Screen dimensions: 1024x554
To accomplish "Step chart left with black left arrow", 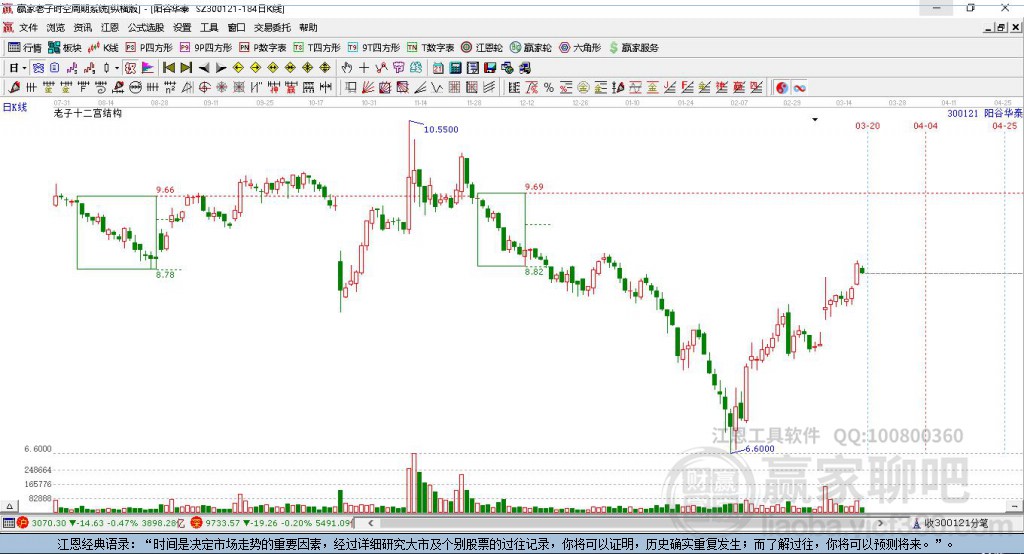I will tap(204, 68).
